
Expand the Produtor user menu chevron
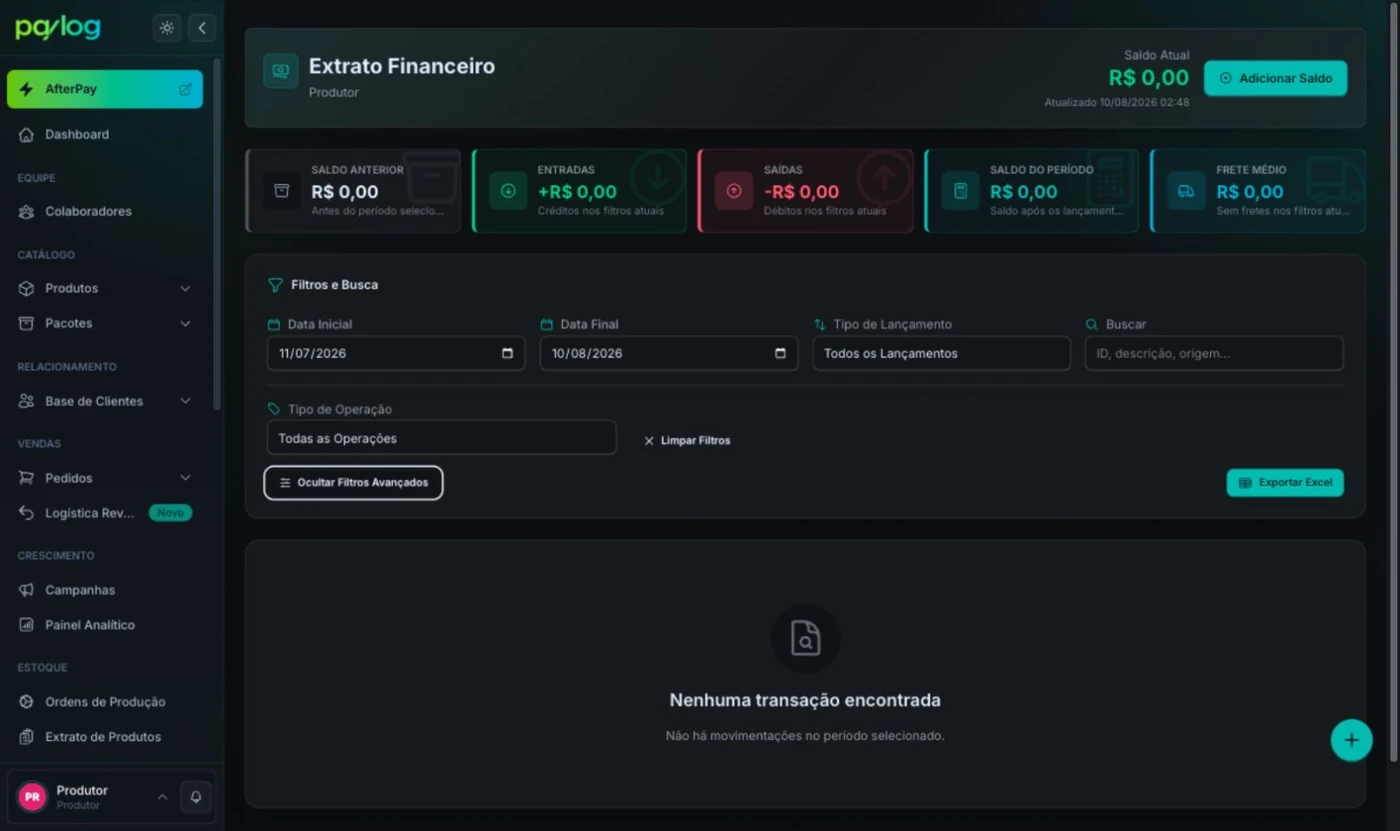[x=162, y=797]
